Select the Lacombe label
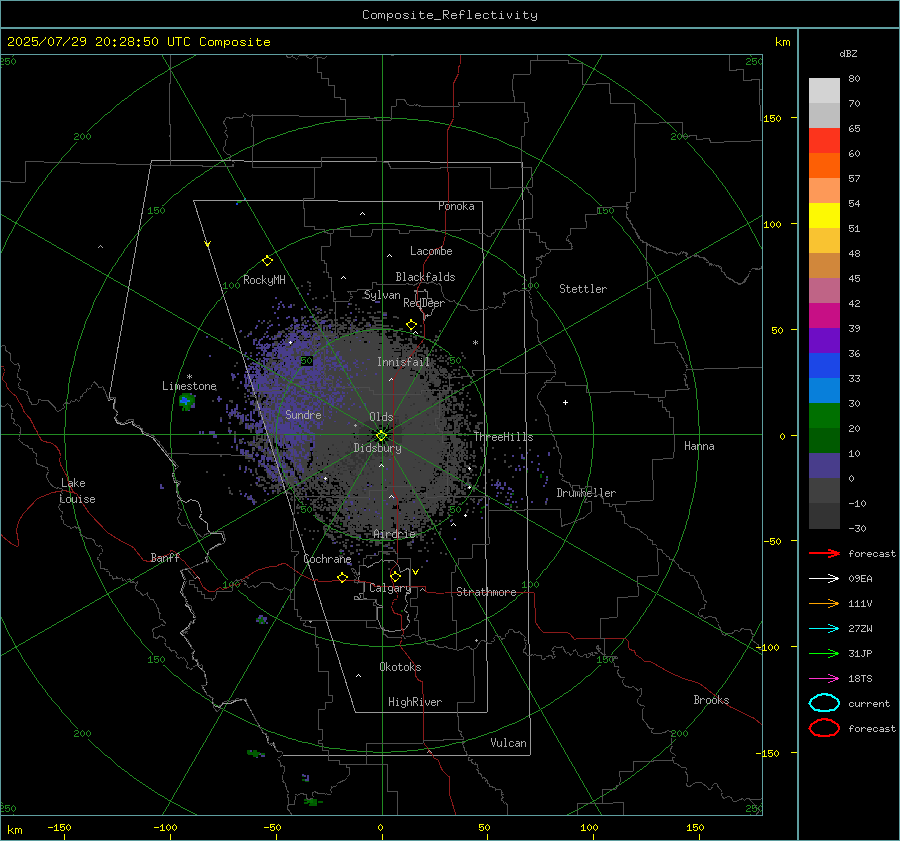The width and height of the screenshot is (900, 841). tap(431, 251)
